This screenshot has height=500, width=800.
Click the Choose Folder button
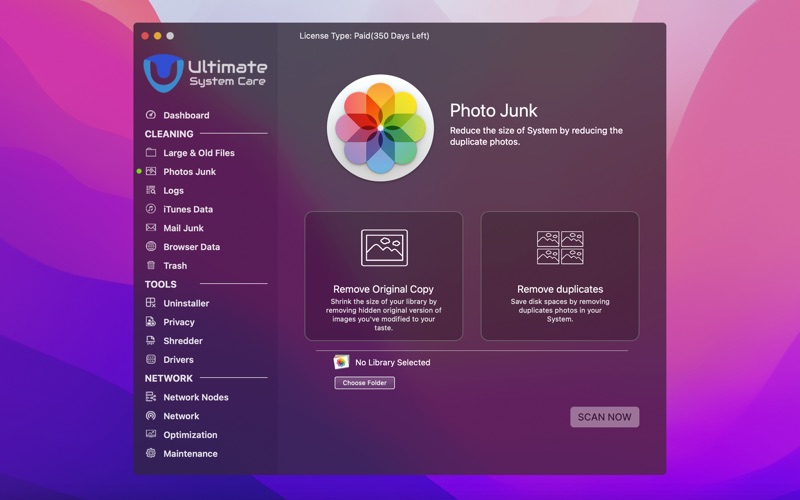pos(364,383)
